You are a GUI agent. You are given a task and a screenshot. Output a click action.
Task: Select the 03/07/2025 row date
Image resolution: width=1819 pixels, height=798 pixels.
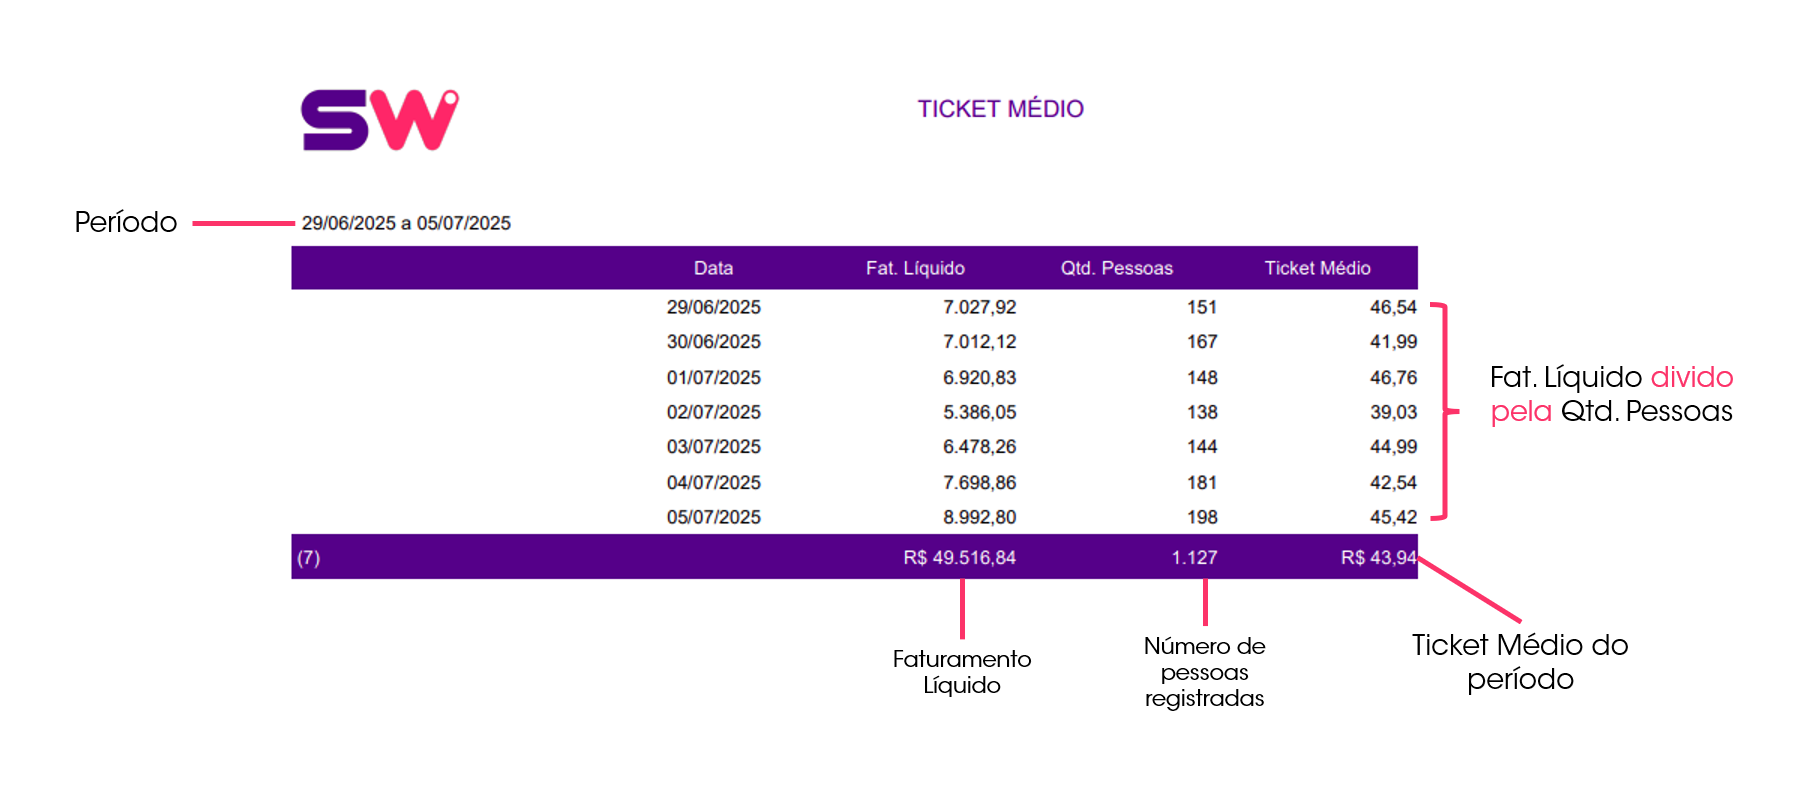click(x=714, y=447)
